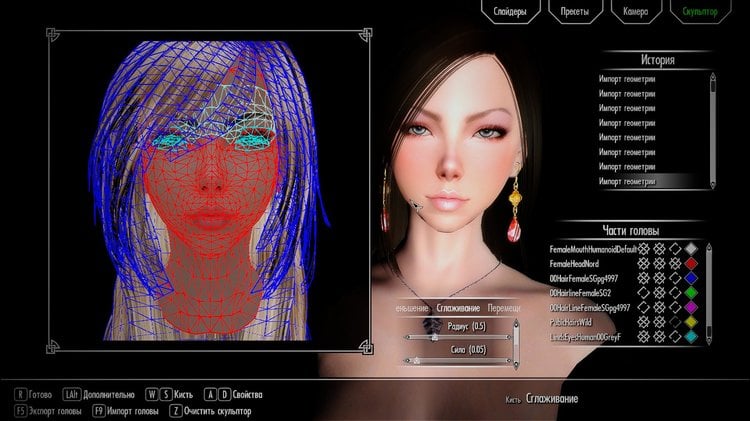Click the LAlt key icon for Дополнительно

pyautogui.click(x=71, y=395)
